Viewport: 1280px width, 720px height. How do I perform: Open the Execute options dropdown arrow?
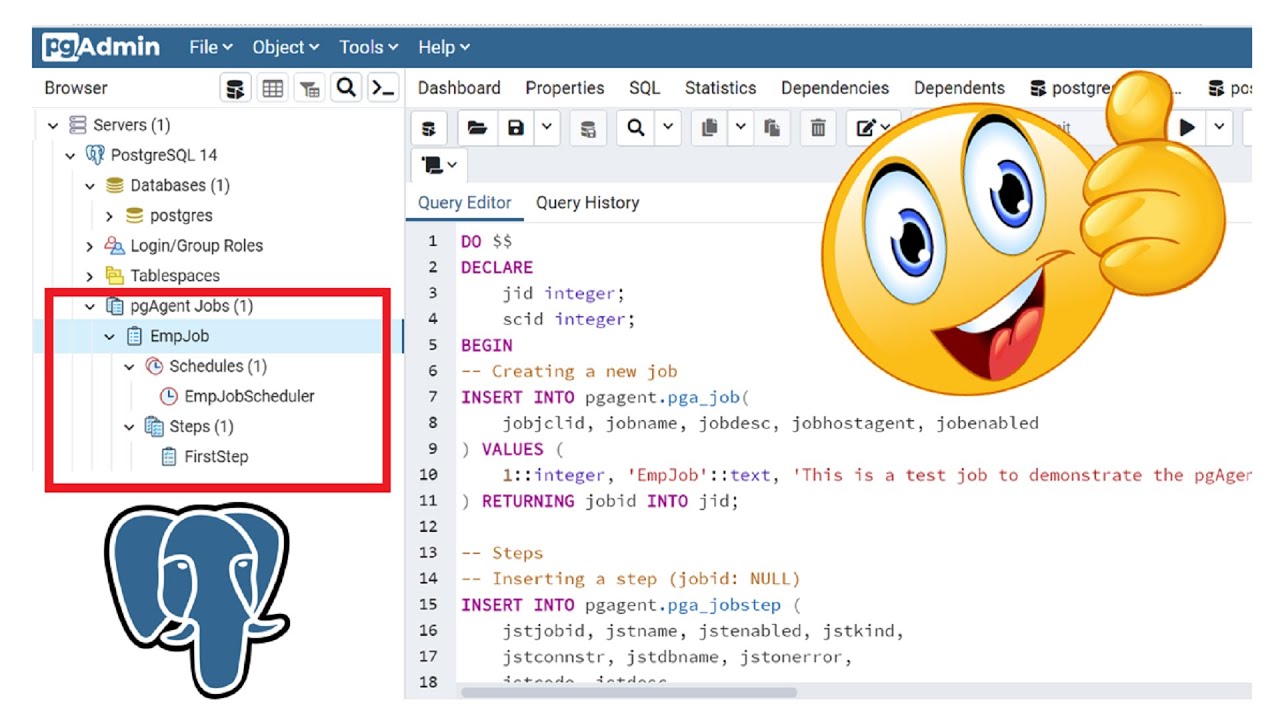1220,128
